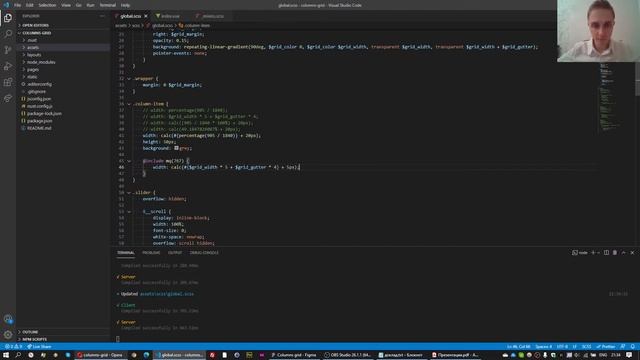Expand the static folder
Screen dimensions: 640x360
63,77
